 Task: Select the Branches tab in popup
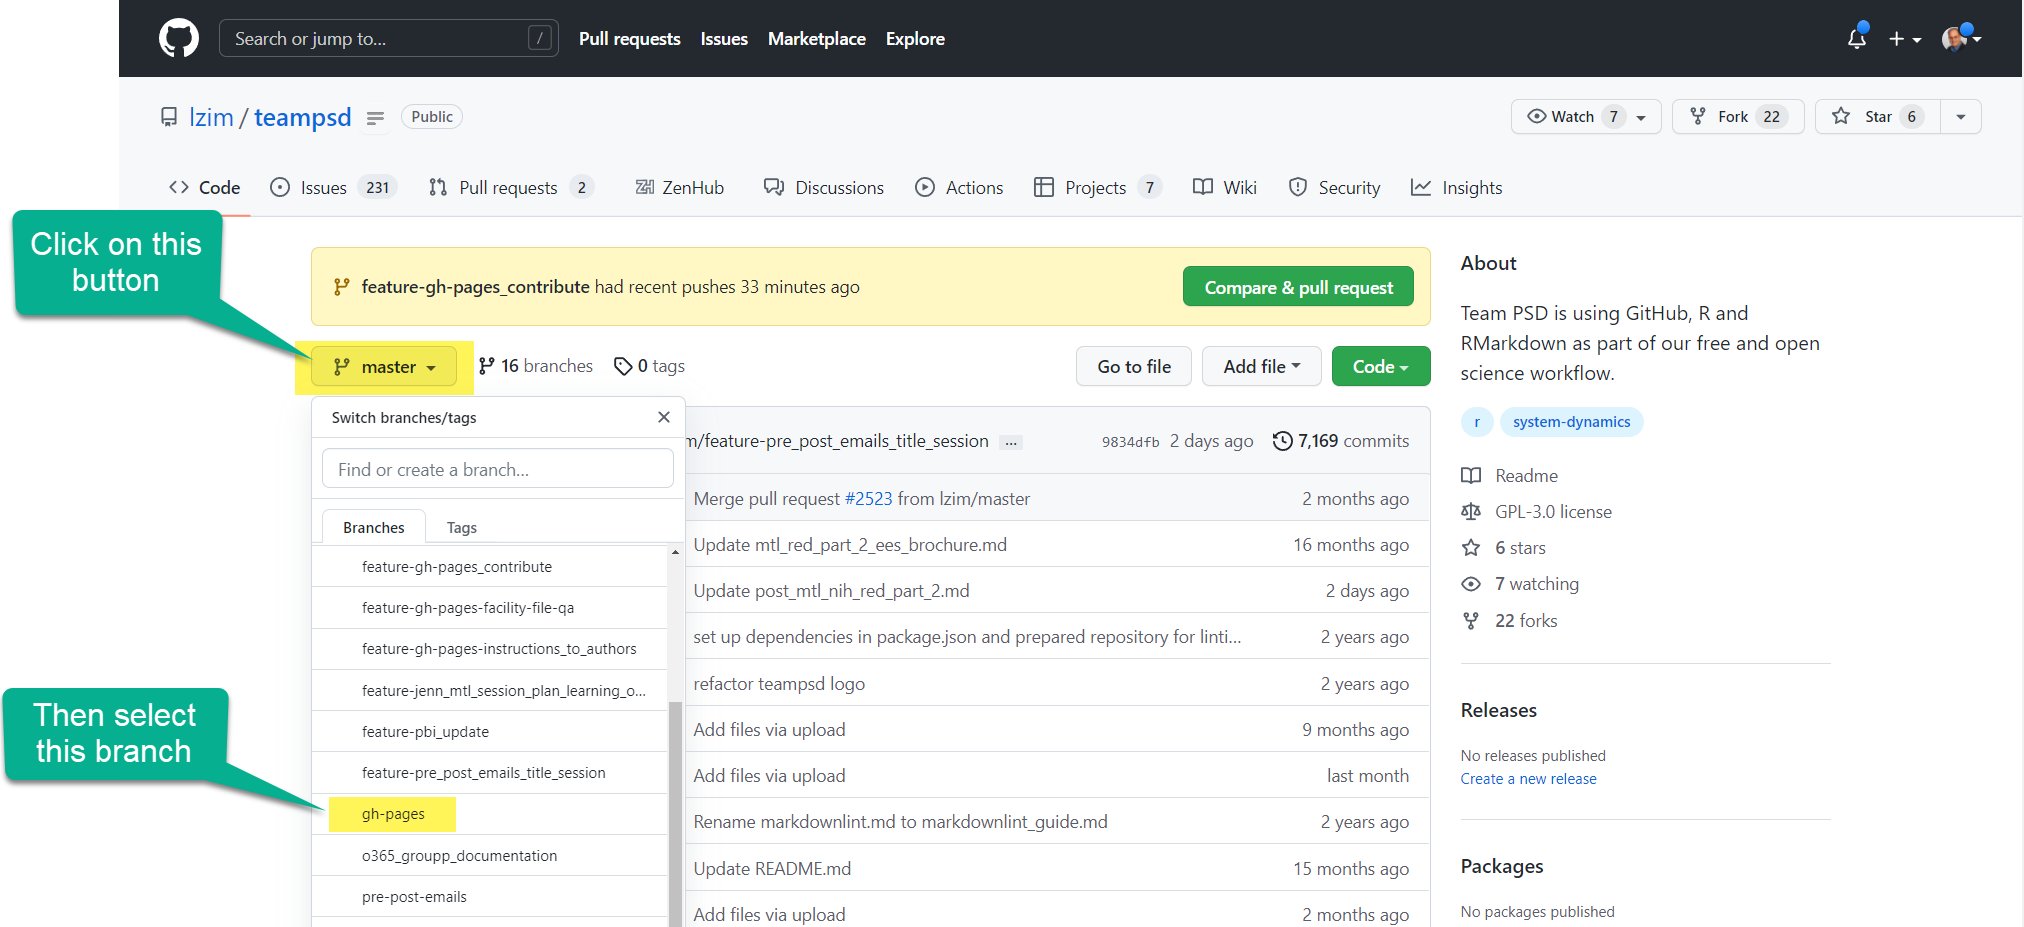(x=374, y=527)
